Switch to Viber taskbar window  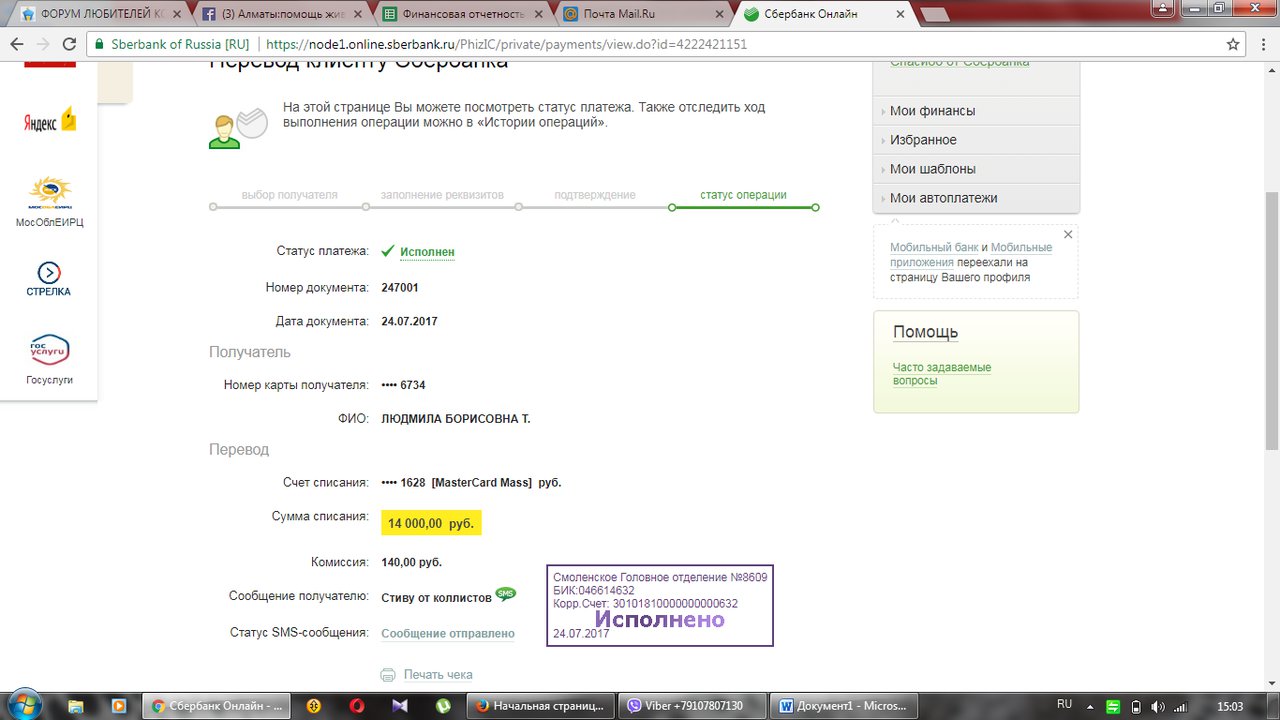[692, 705]
